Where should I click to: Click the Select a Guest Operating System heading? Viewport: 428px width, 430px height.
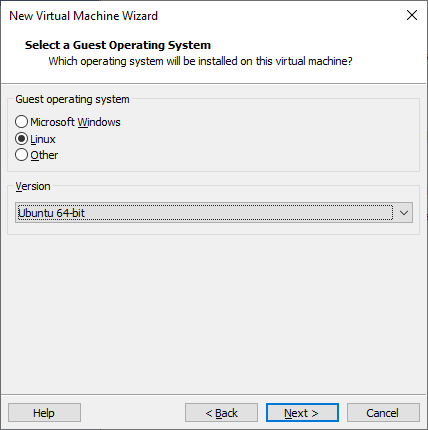(118, 45)
